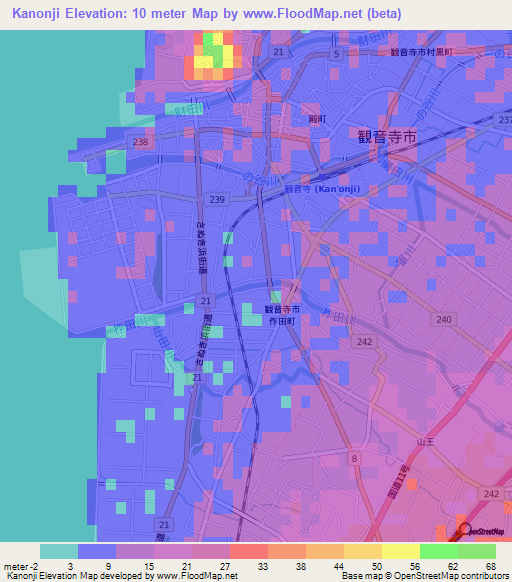Select the legend swatch between 33 and 38

click(x=287, y=552)
